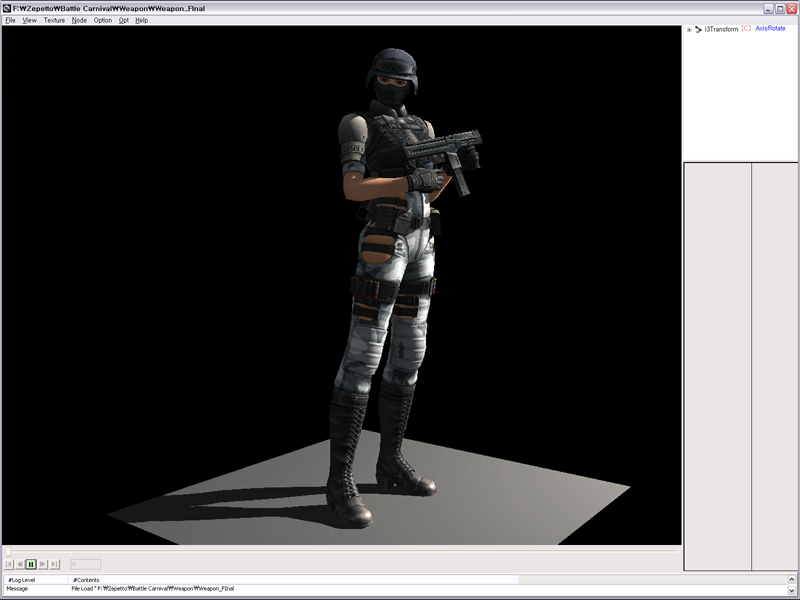The height and width of the screenshot is (600, 800).
Task: Pause the animation playback
Action: pyautogui.click(x=31, y=564)
